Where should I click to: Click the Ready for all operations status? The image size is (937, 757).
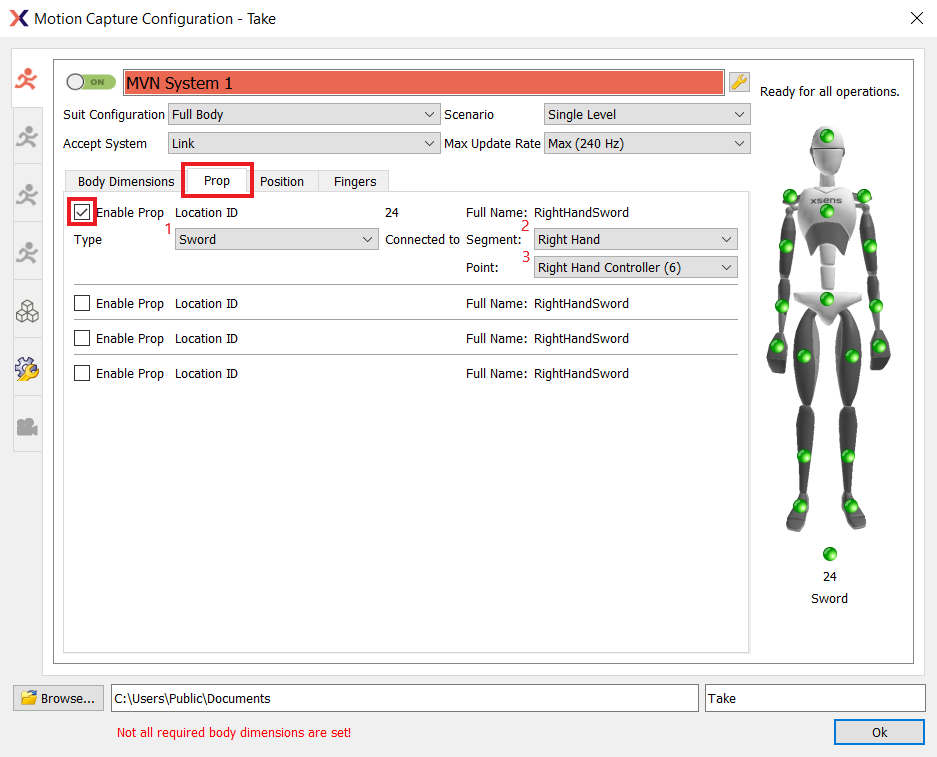829,91
